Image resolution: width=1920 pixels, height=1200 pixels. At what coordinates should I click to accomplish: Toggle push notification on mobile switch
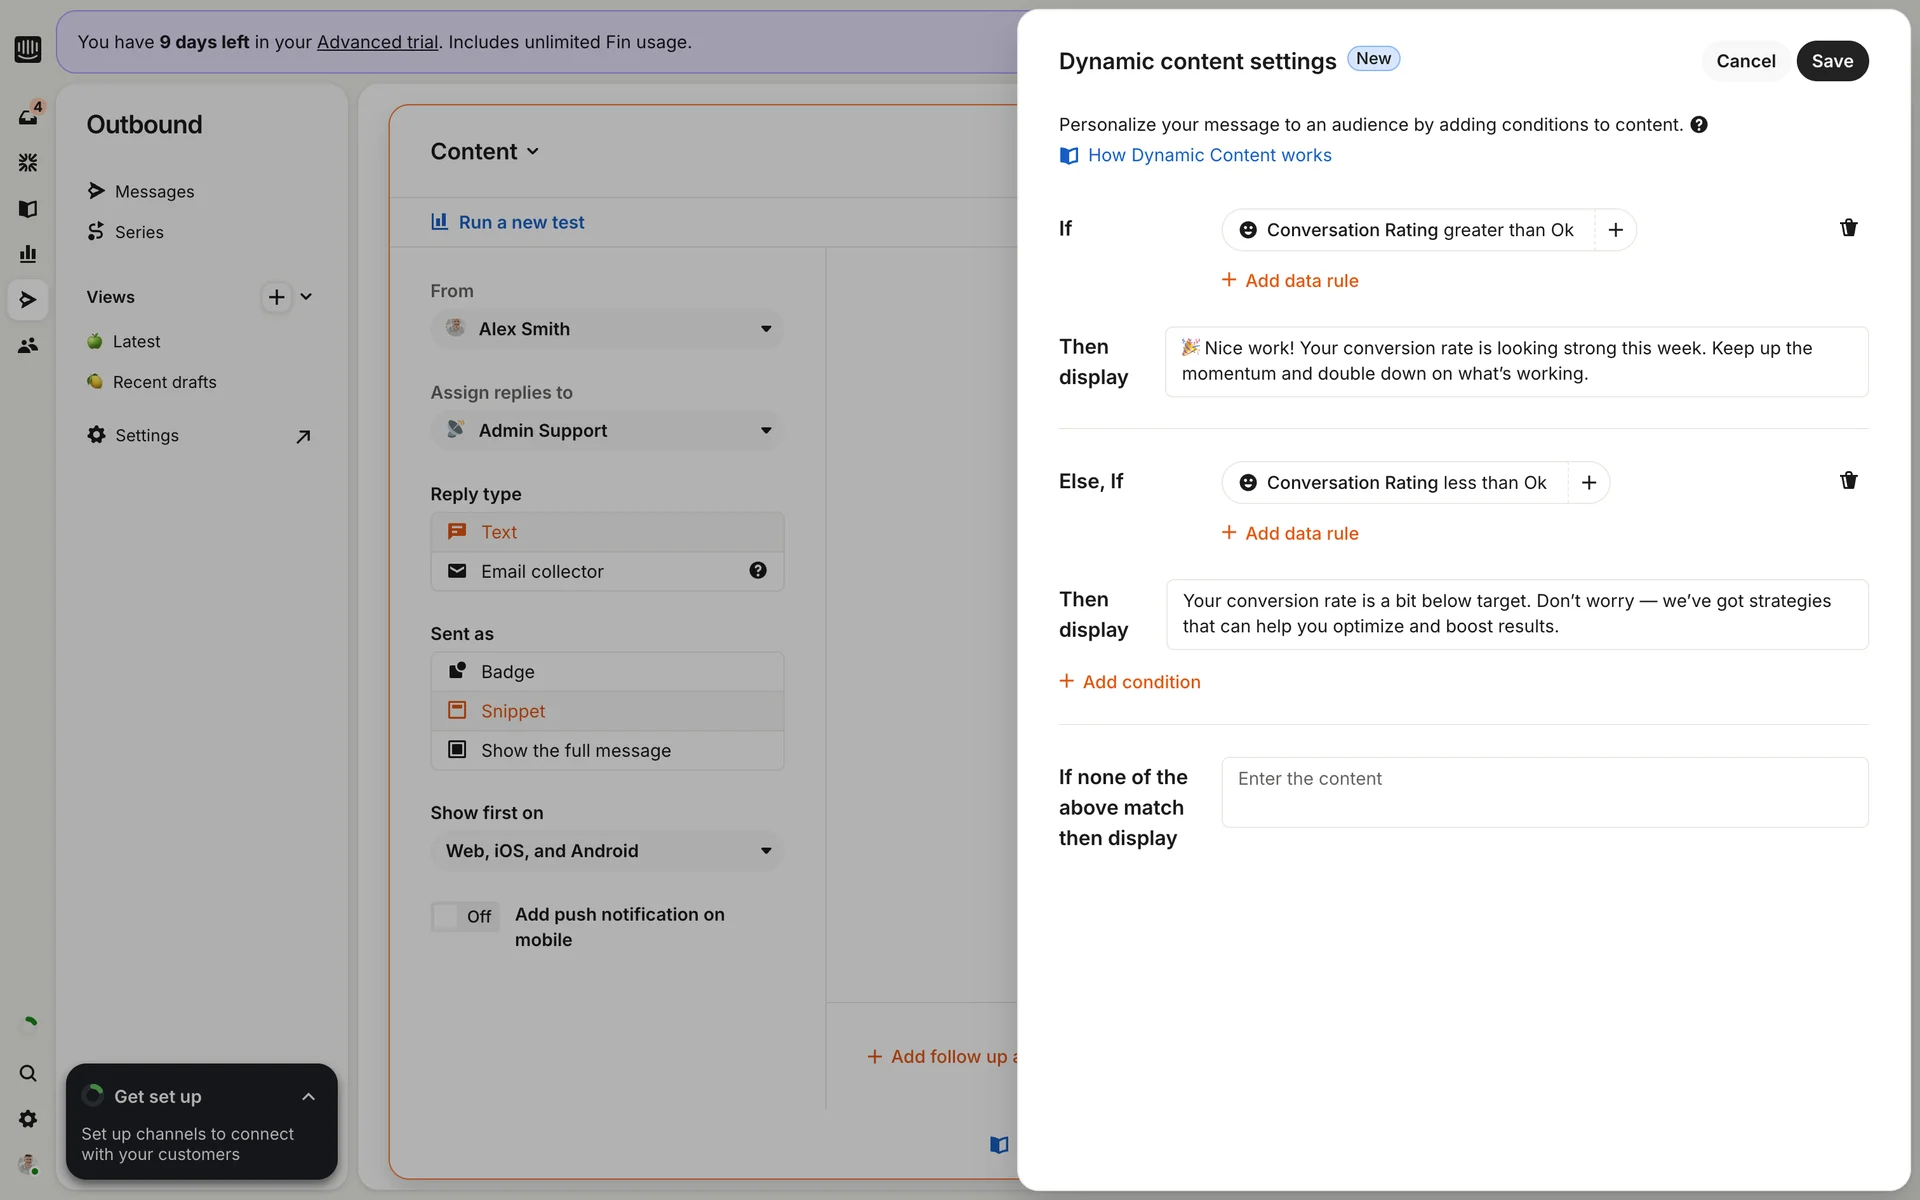[465, 916]
